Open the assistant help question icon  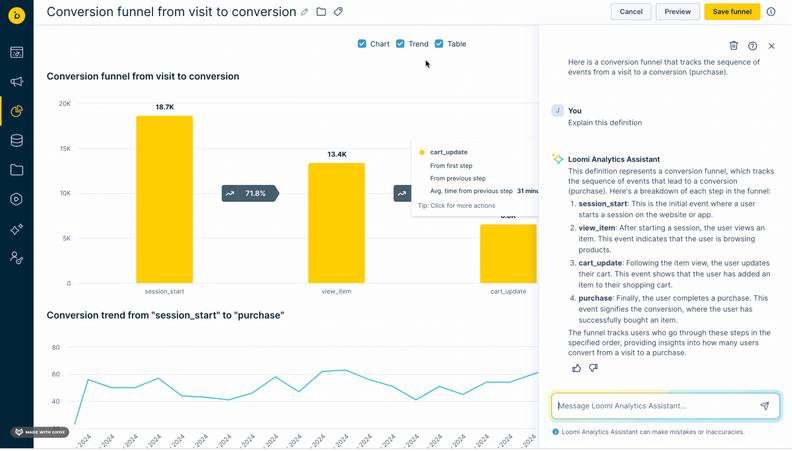point(753,46)
